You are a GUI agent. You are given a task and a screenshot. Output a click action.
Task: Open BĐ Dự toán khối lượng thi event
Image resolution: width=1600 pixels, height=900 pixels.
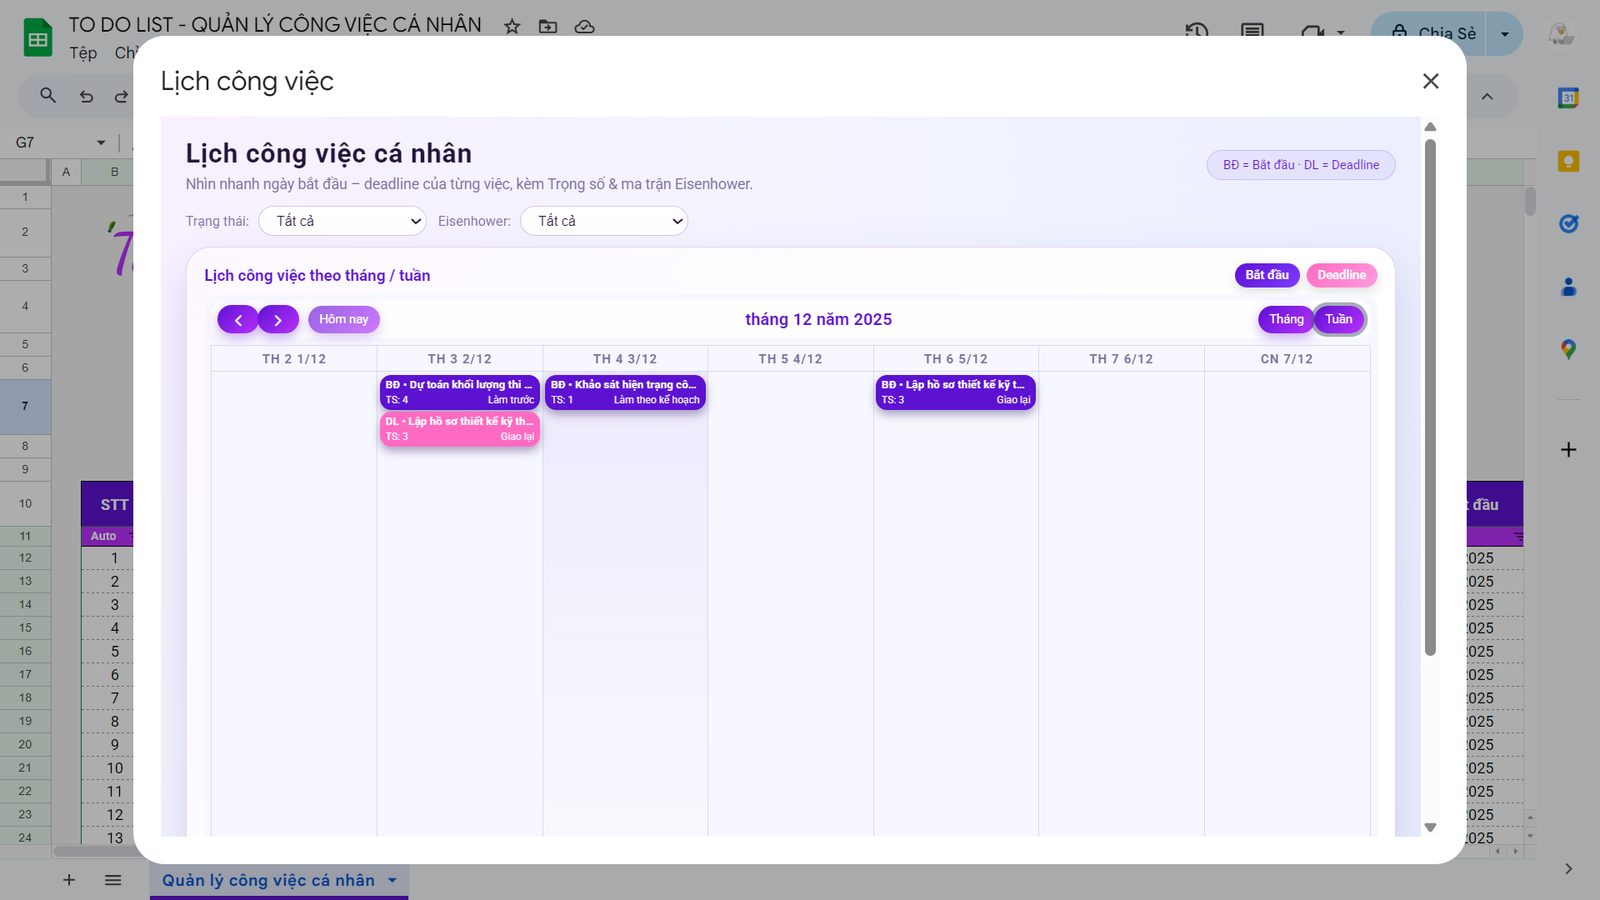pyautogui.click(x=460, y=392)
